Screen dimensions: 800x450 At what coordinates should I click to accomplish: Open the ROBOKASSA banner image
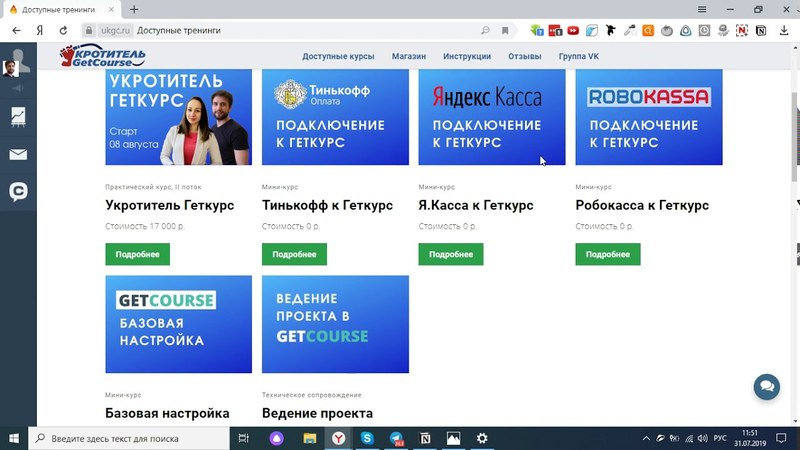pyautogui.click(x=649, y=117)
